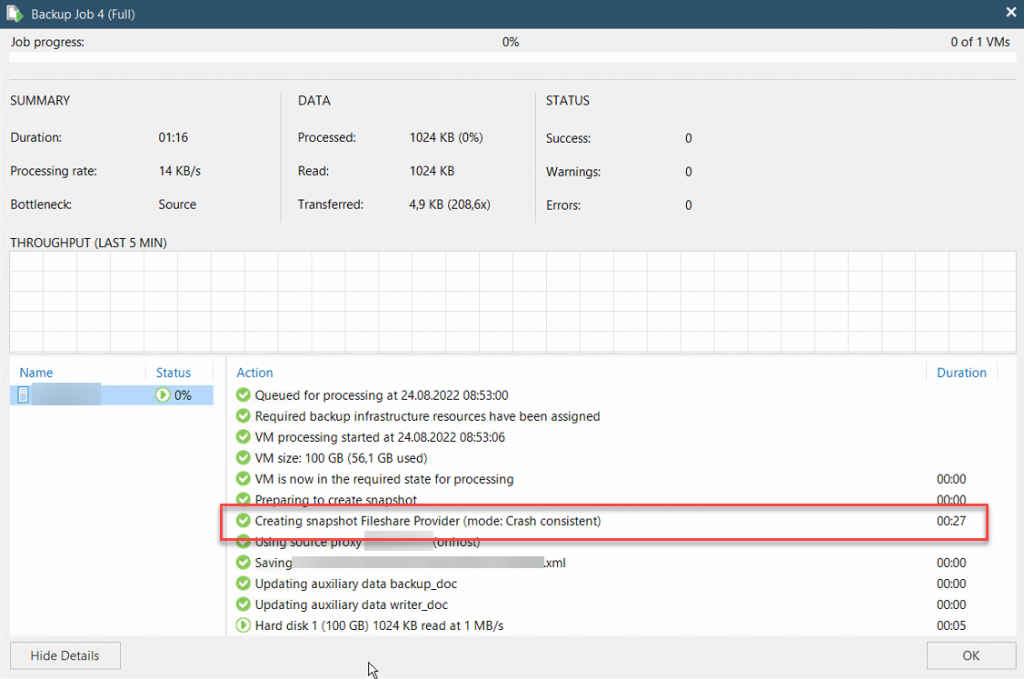Click the VM icon in the Name column
The image size is (1024, 679).
coord(22,395)
